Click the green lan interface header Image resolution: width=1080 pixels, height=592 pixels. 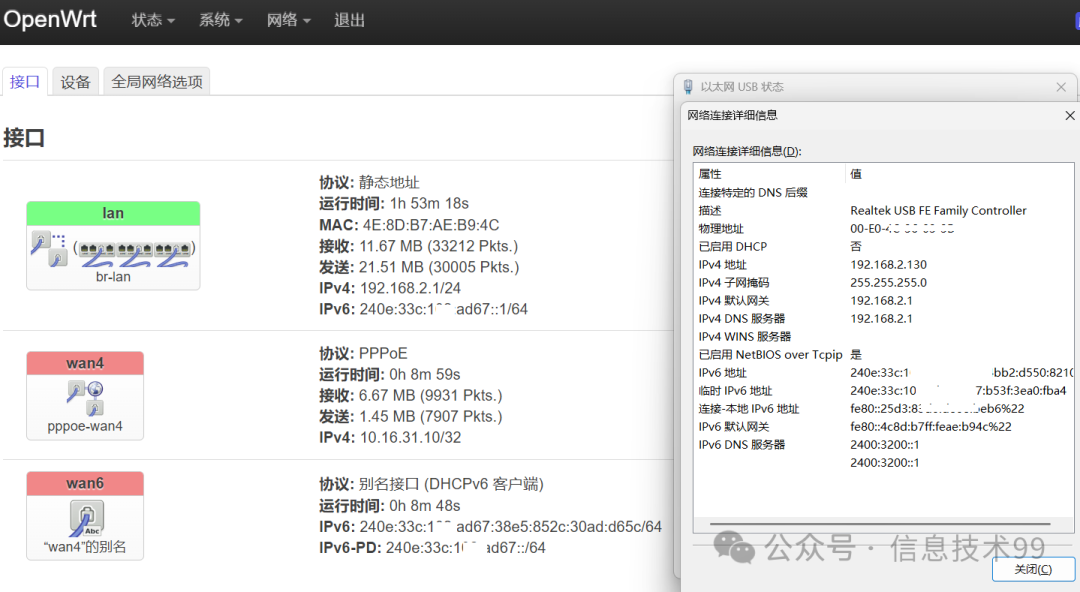click(113, 213)
